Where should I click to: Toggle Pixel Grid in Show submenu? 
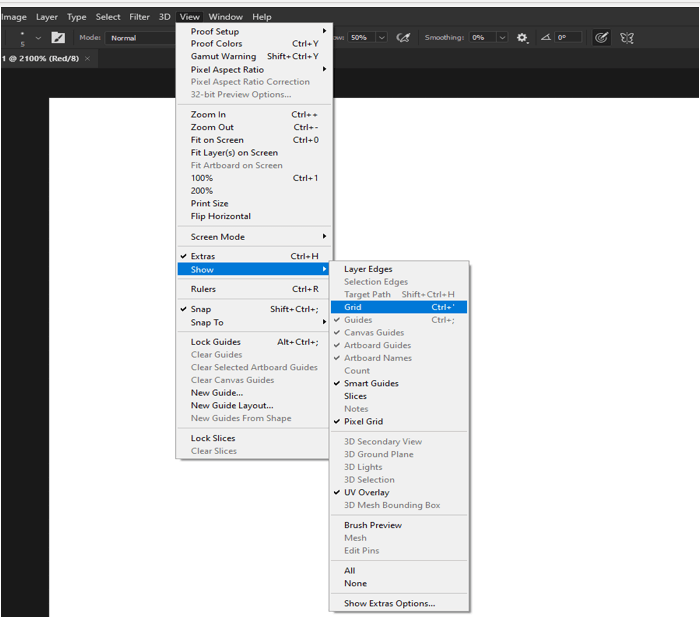[363, 422]
